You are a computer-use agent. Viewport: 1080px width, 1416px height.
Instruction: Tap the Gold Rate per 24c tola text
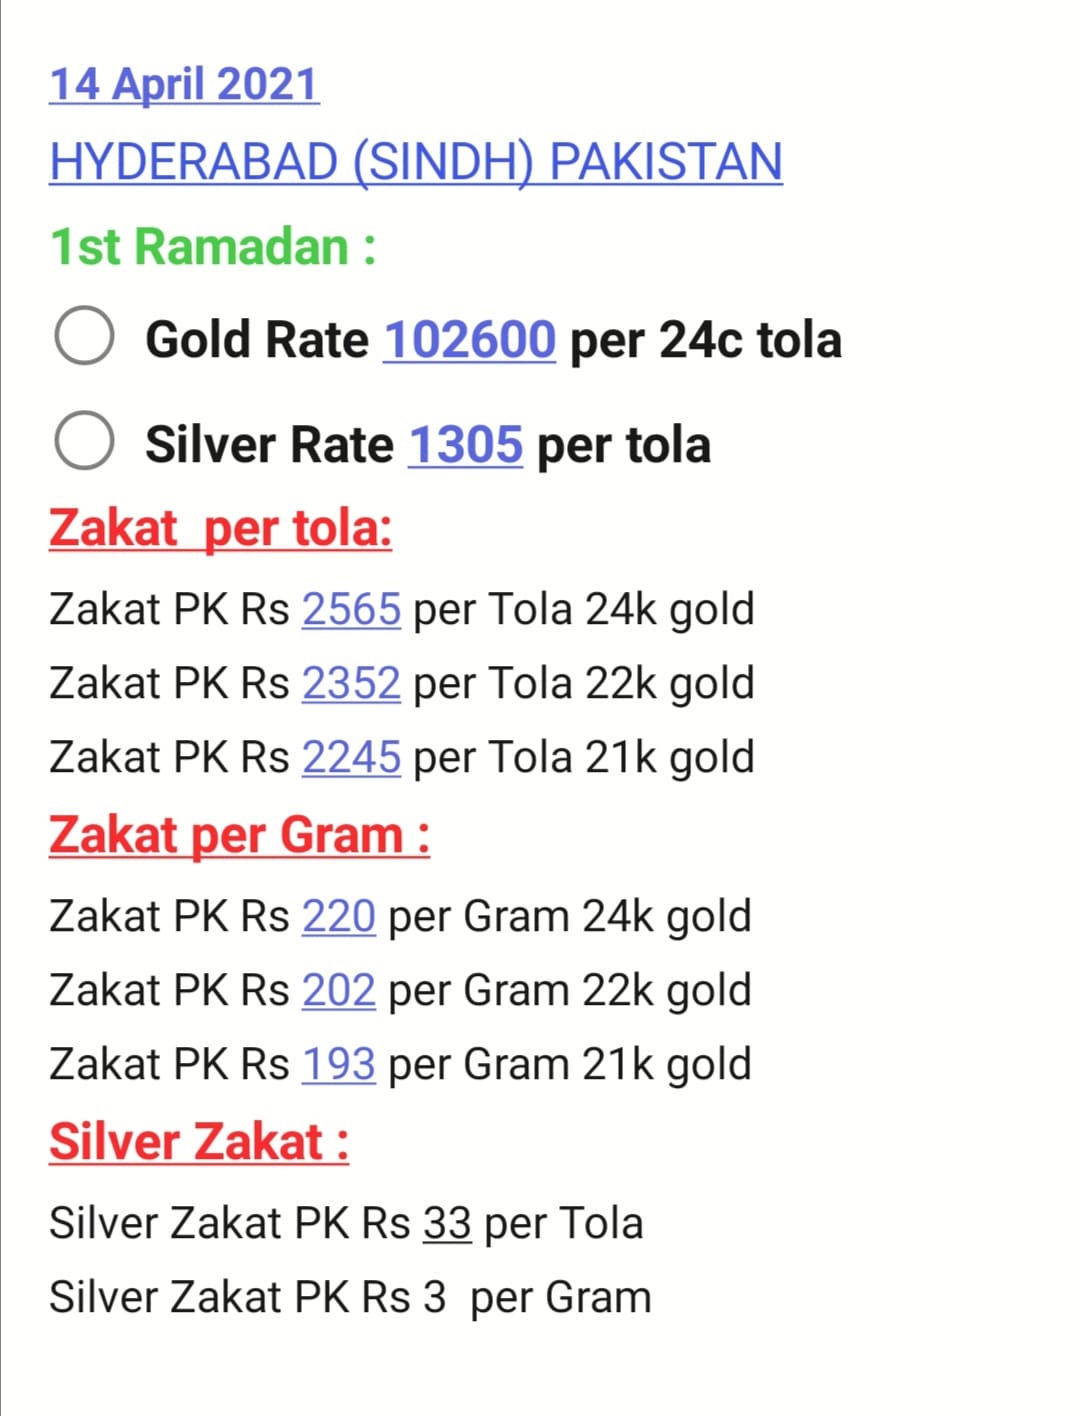coord(493,340)
